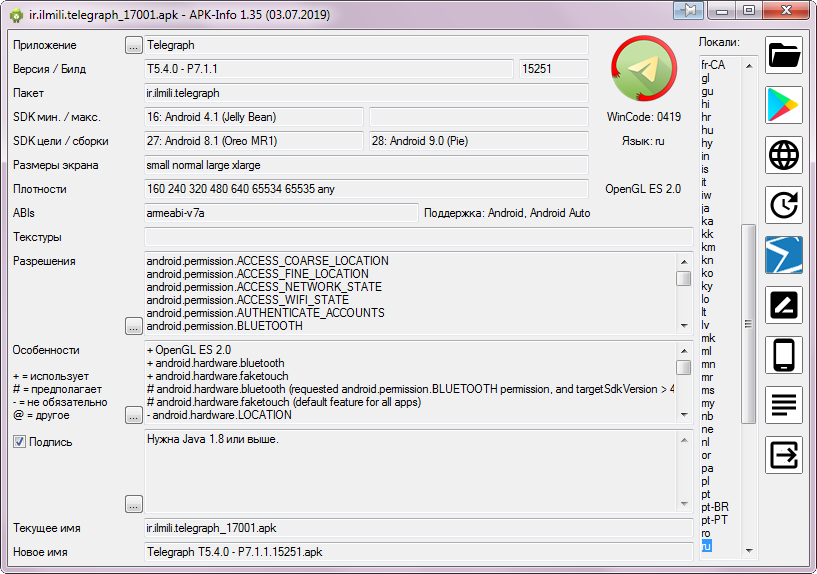Click the features list scroll up arrow

tap(684, 351)
